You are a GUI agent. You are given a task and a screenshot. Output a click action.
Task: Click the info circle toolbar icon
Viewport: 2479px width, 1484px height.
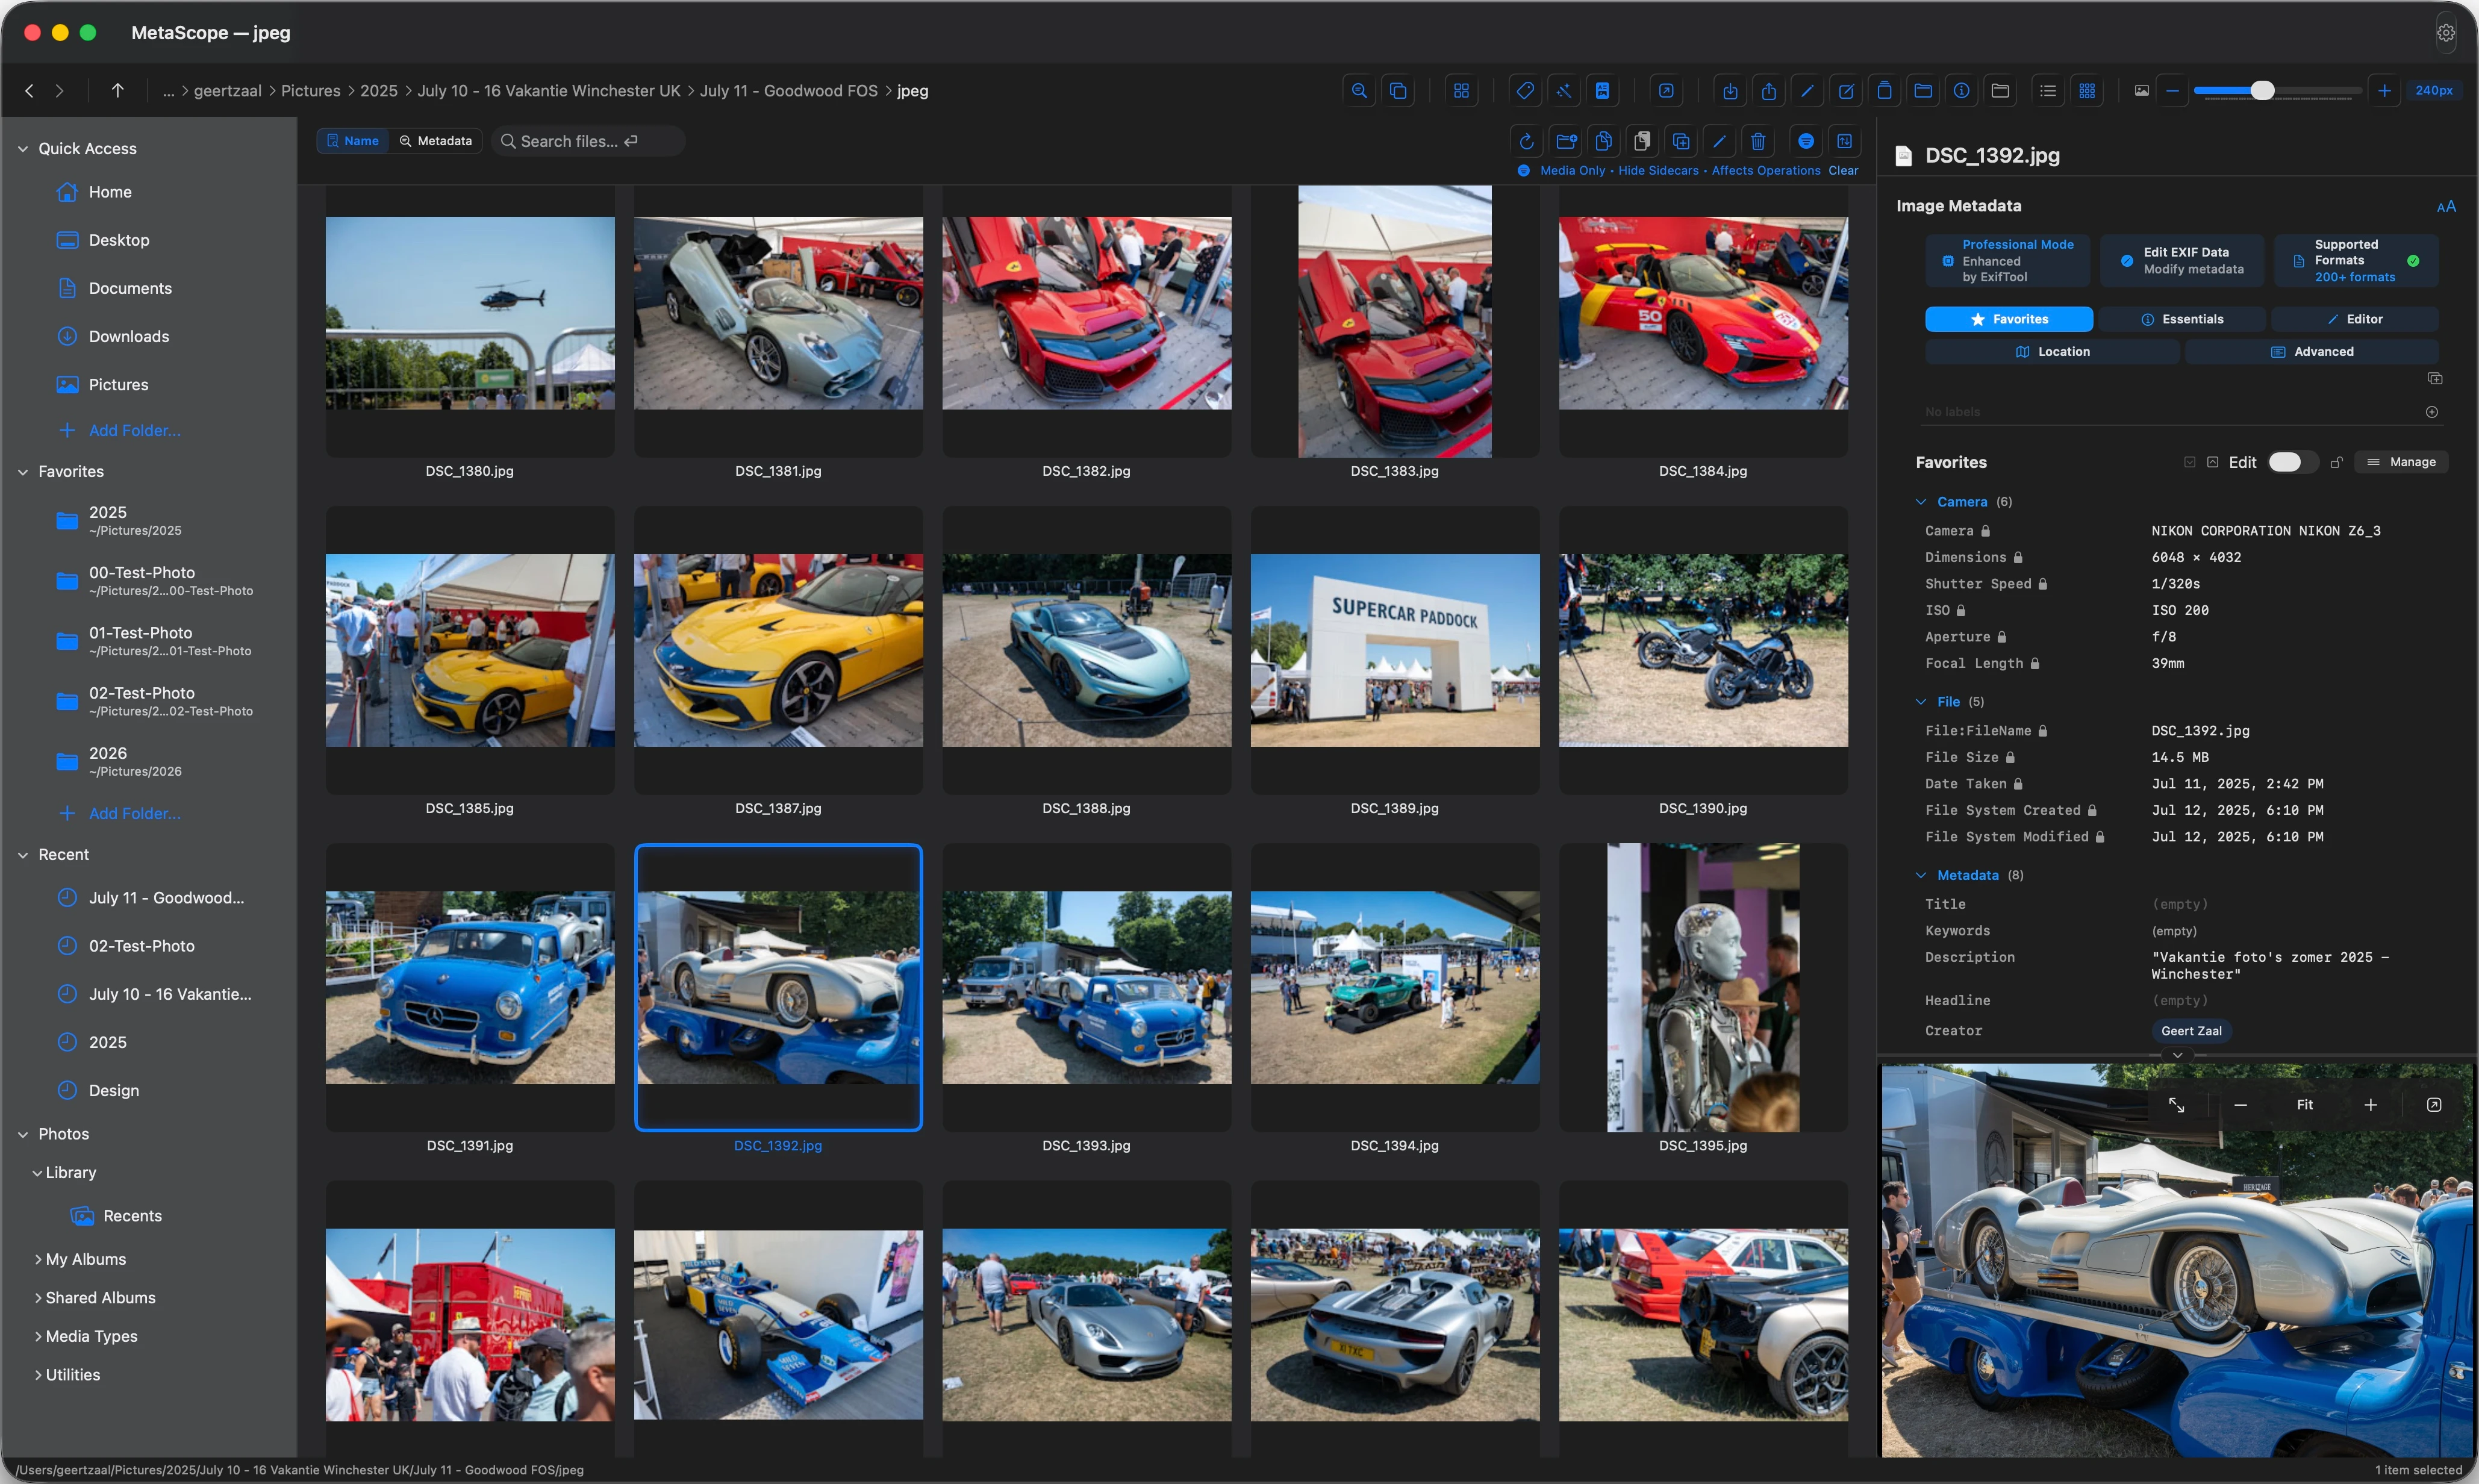(1962, 91)
